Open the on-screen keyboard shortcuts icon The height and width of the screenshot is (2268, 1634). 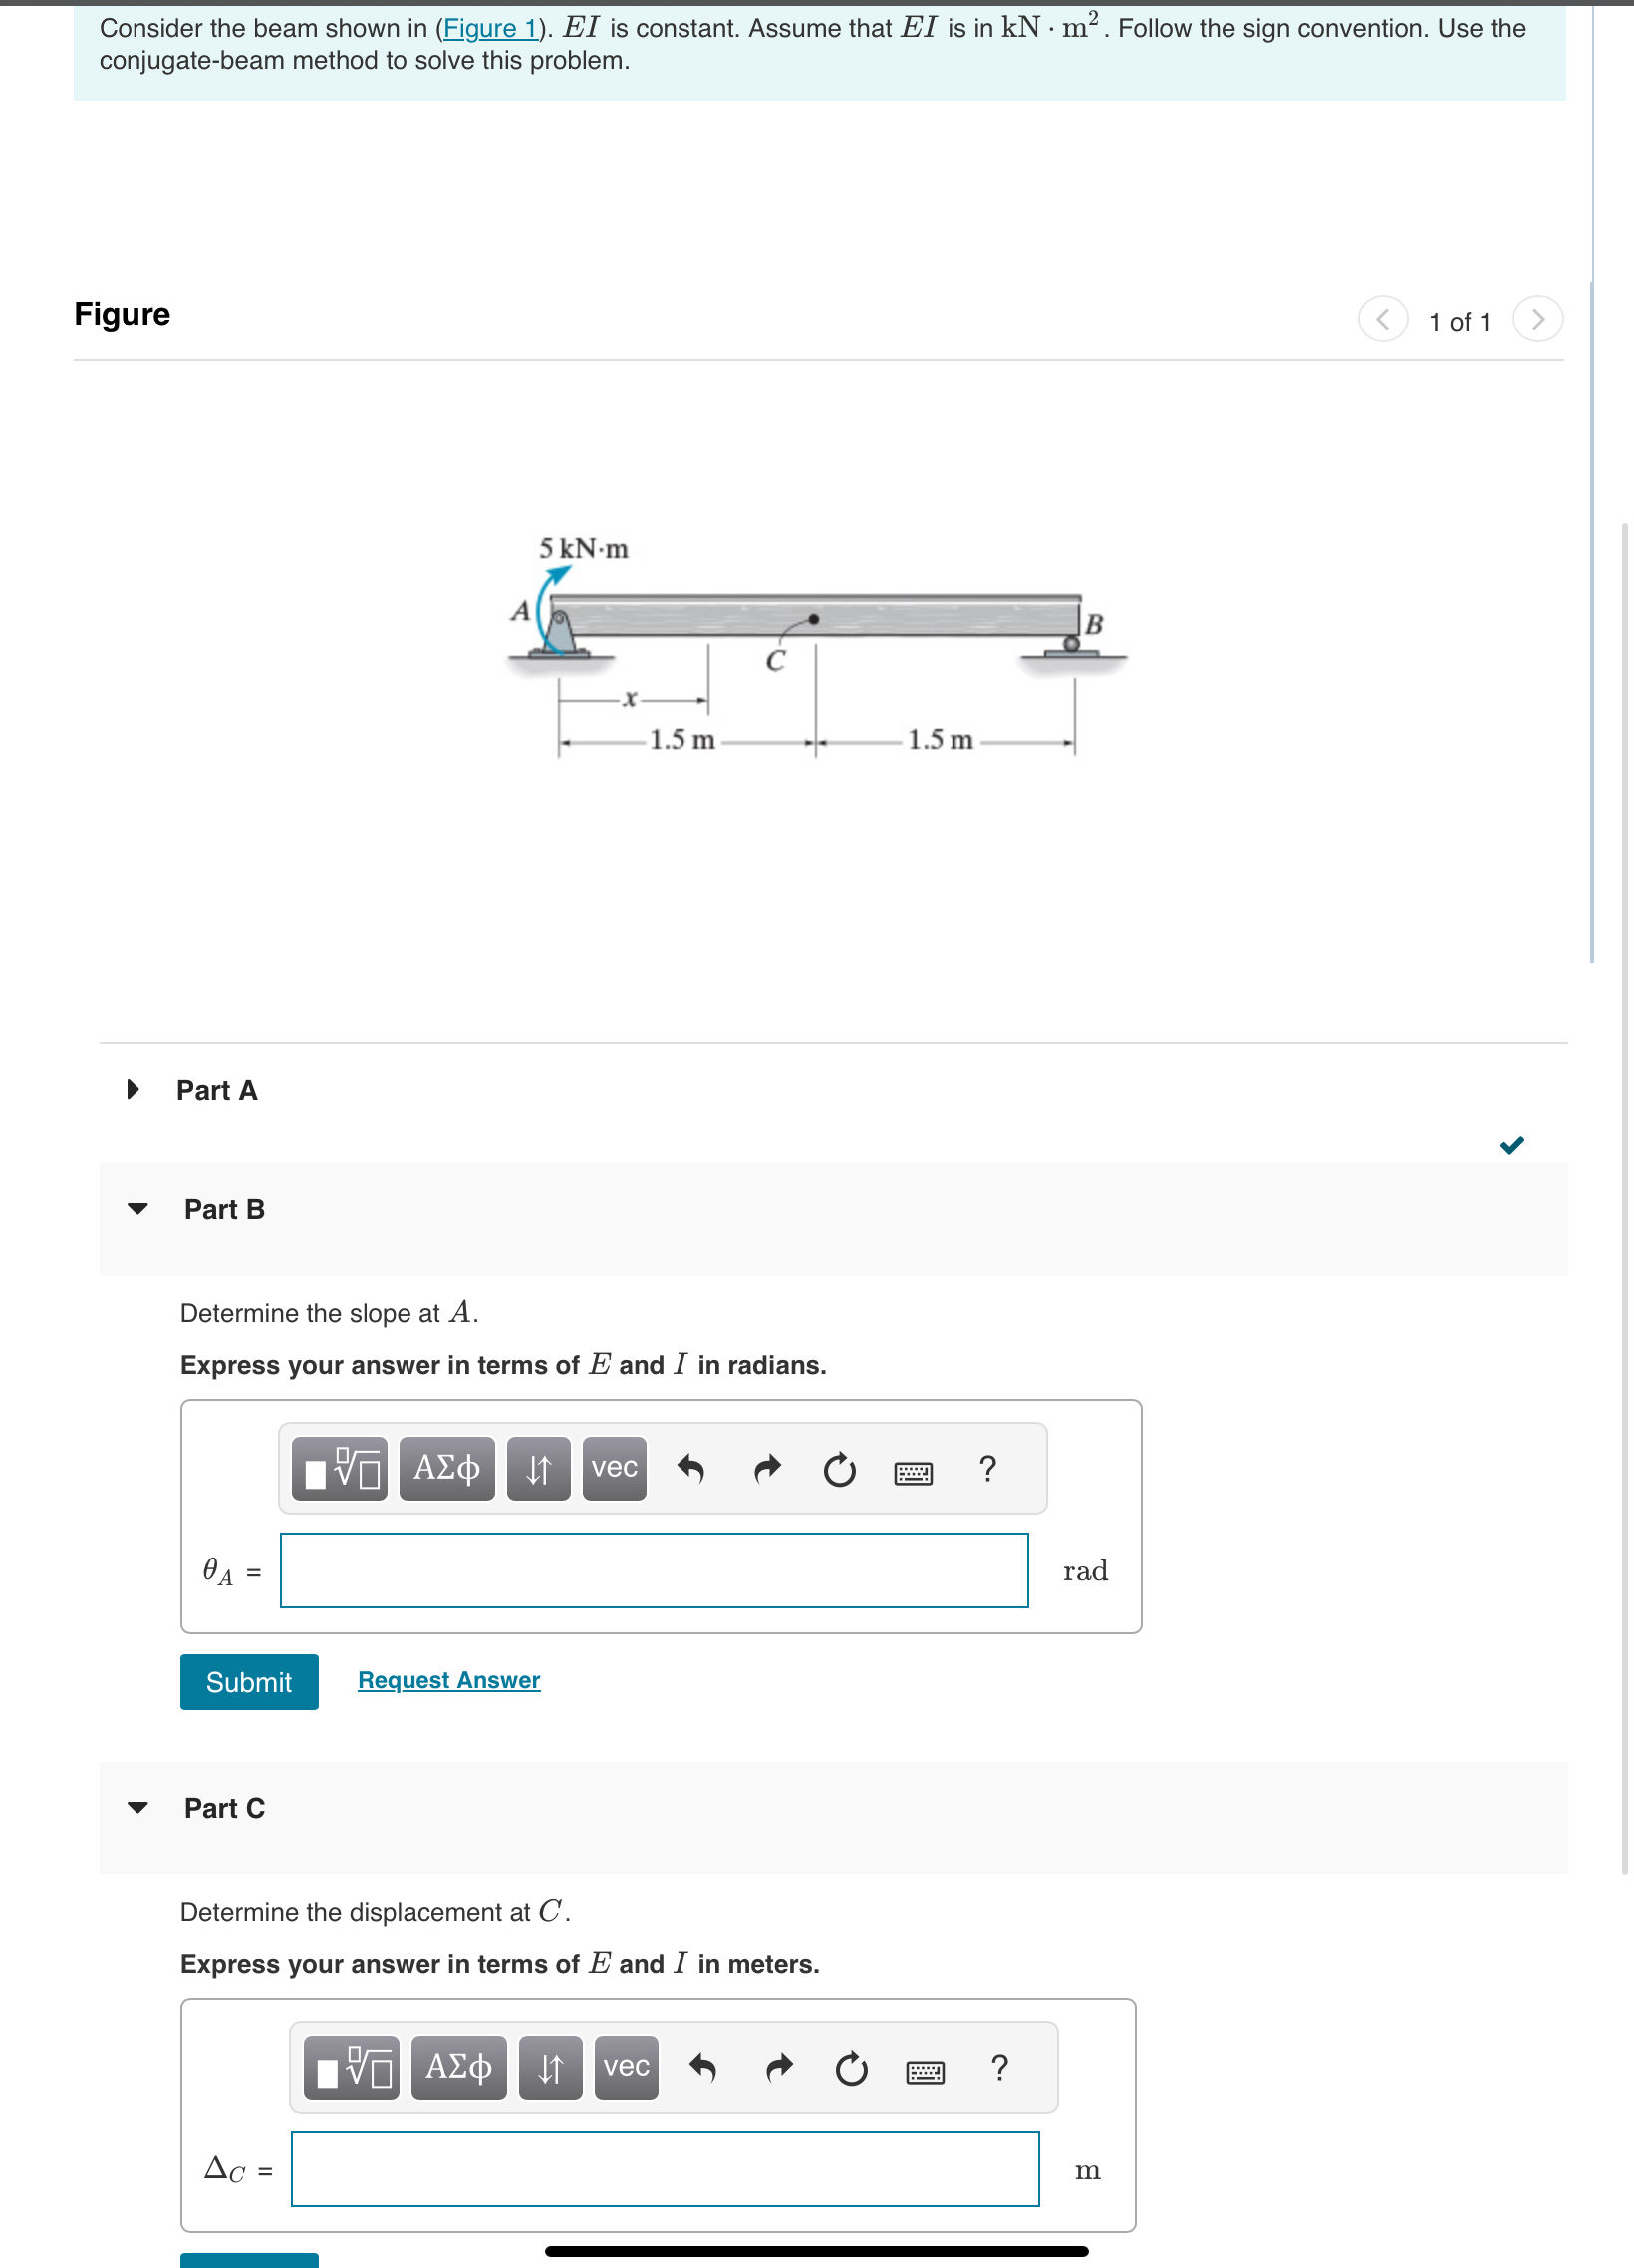(915, 1470)
